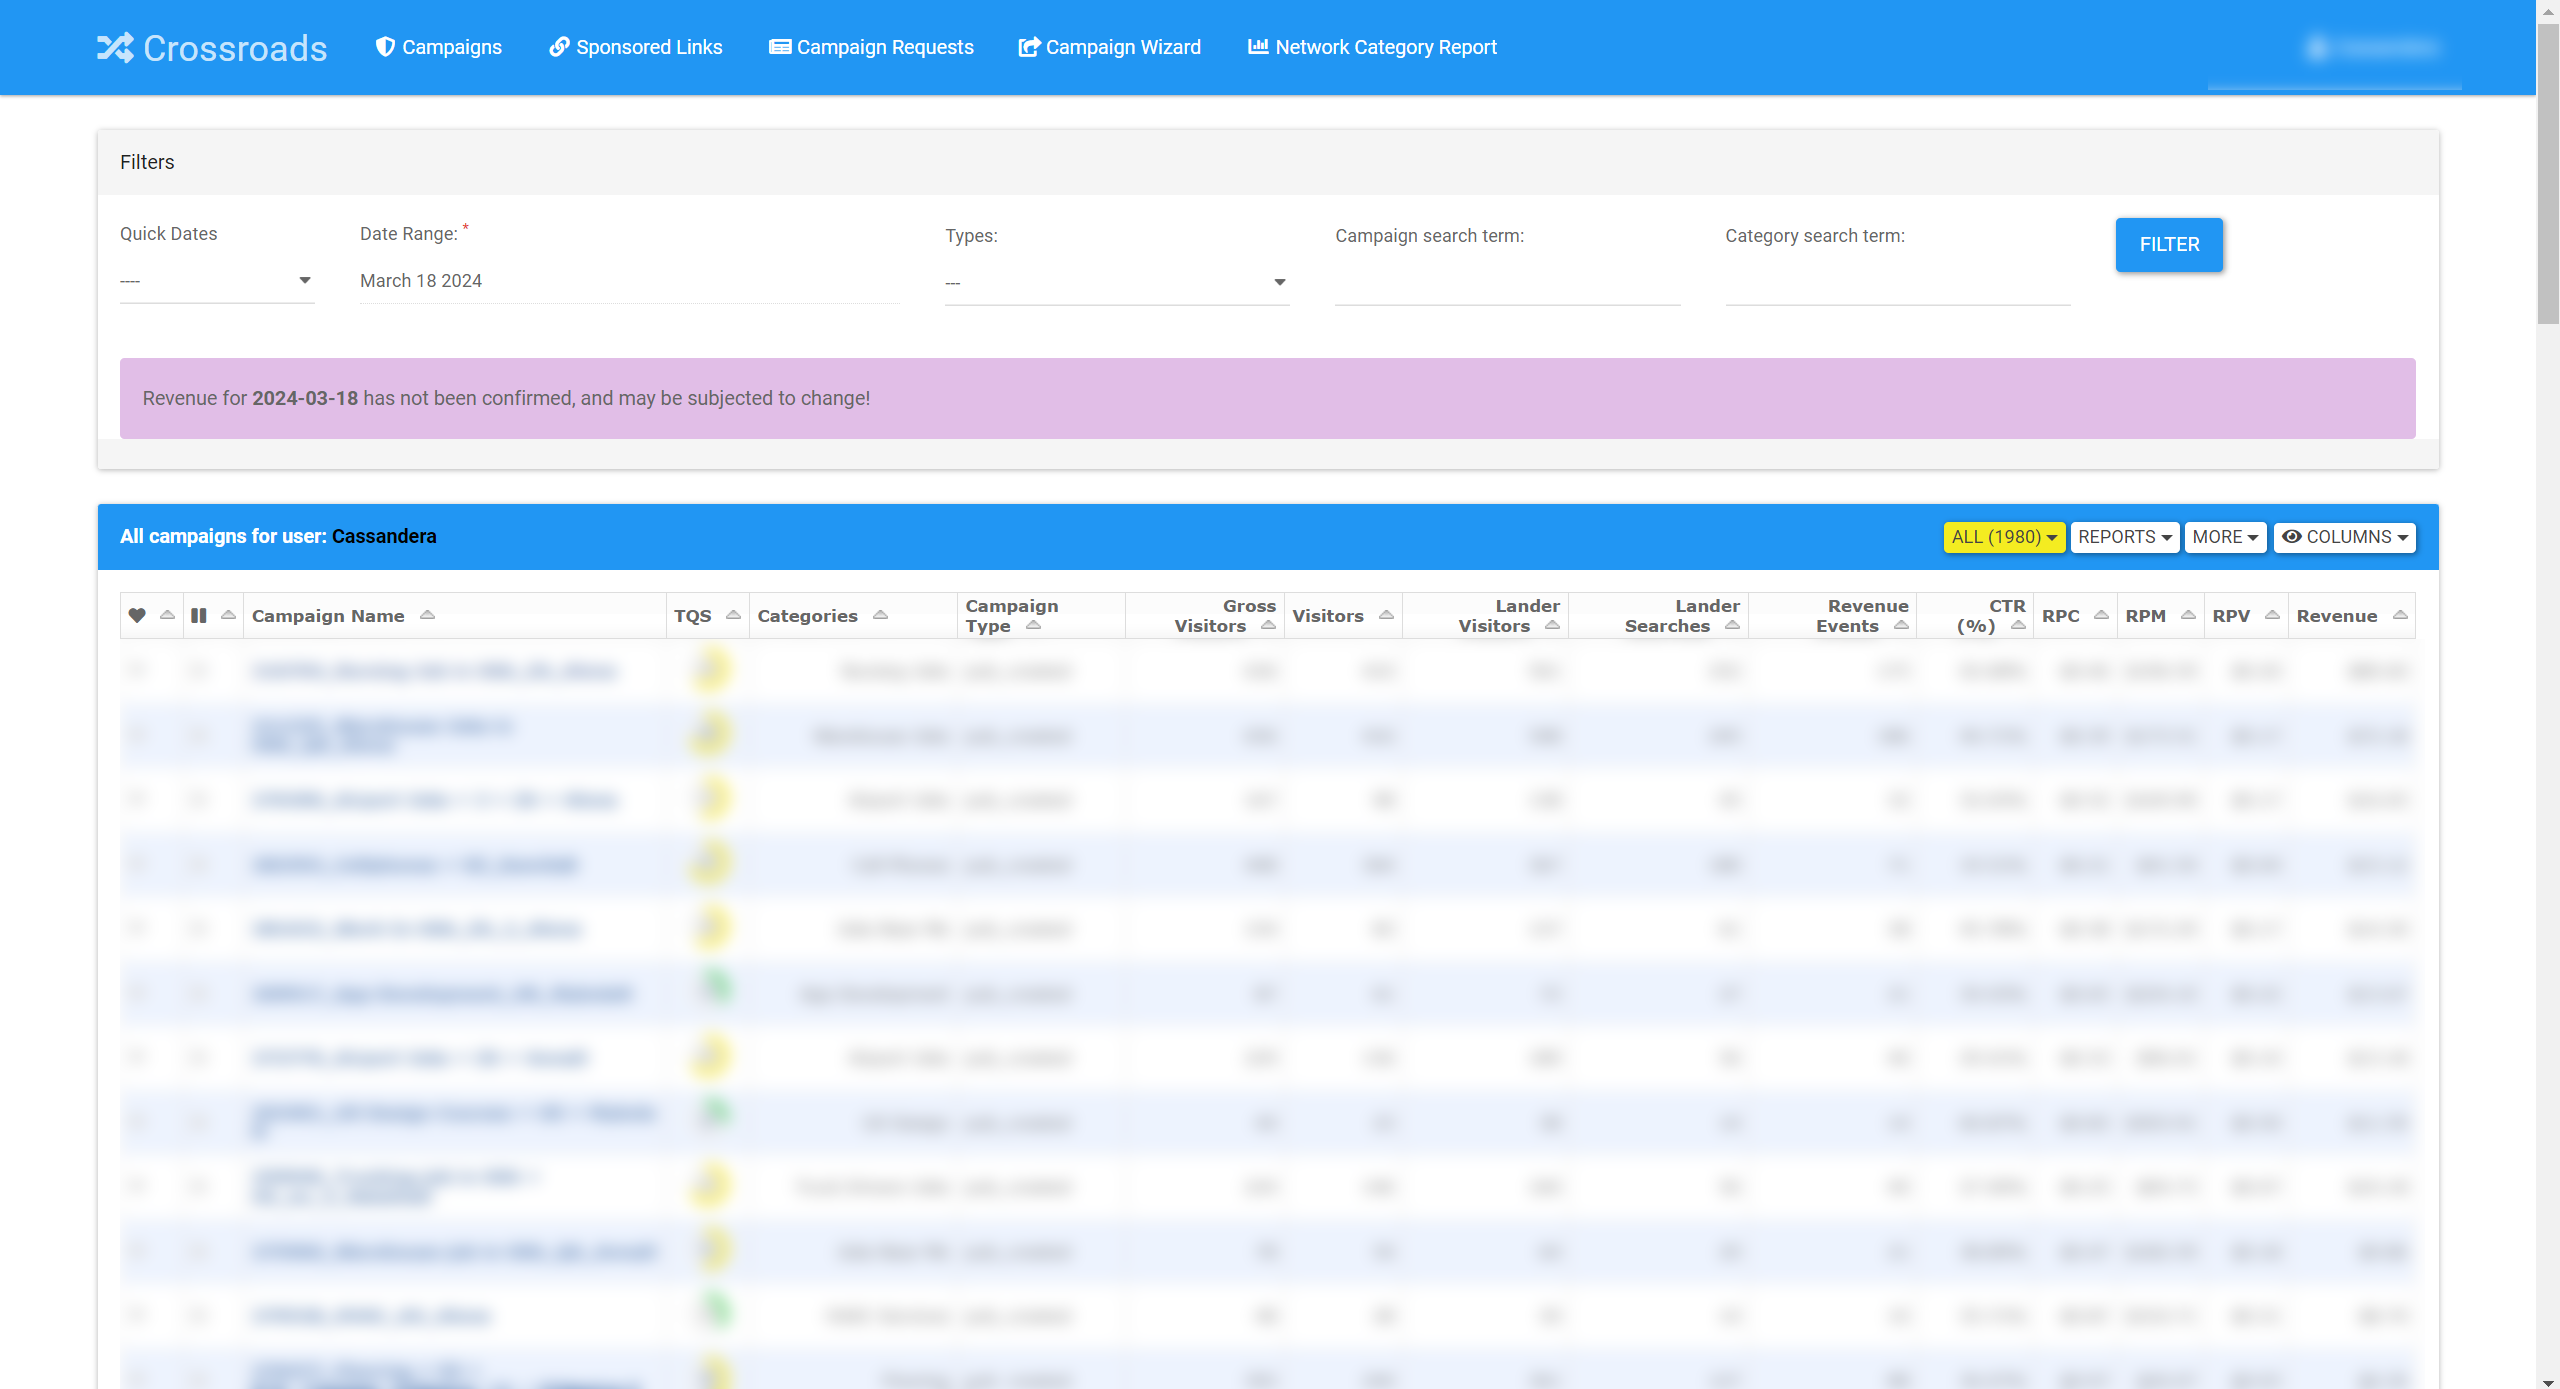This screenshot has height=1389, width=2560.
Task: Open Campaign Requests page
Action: point(871,47)
